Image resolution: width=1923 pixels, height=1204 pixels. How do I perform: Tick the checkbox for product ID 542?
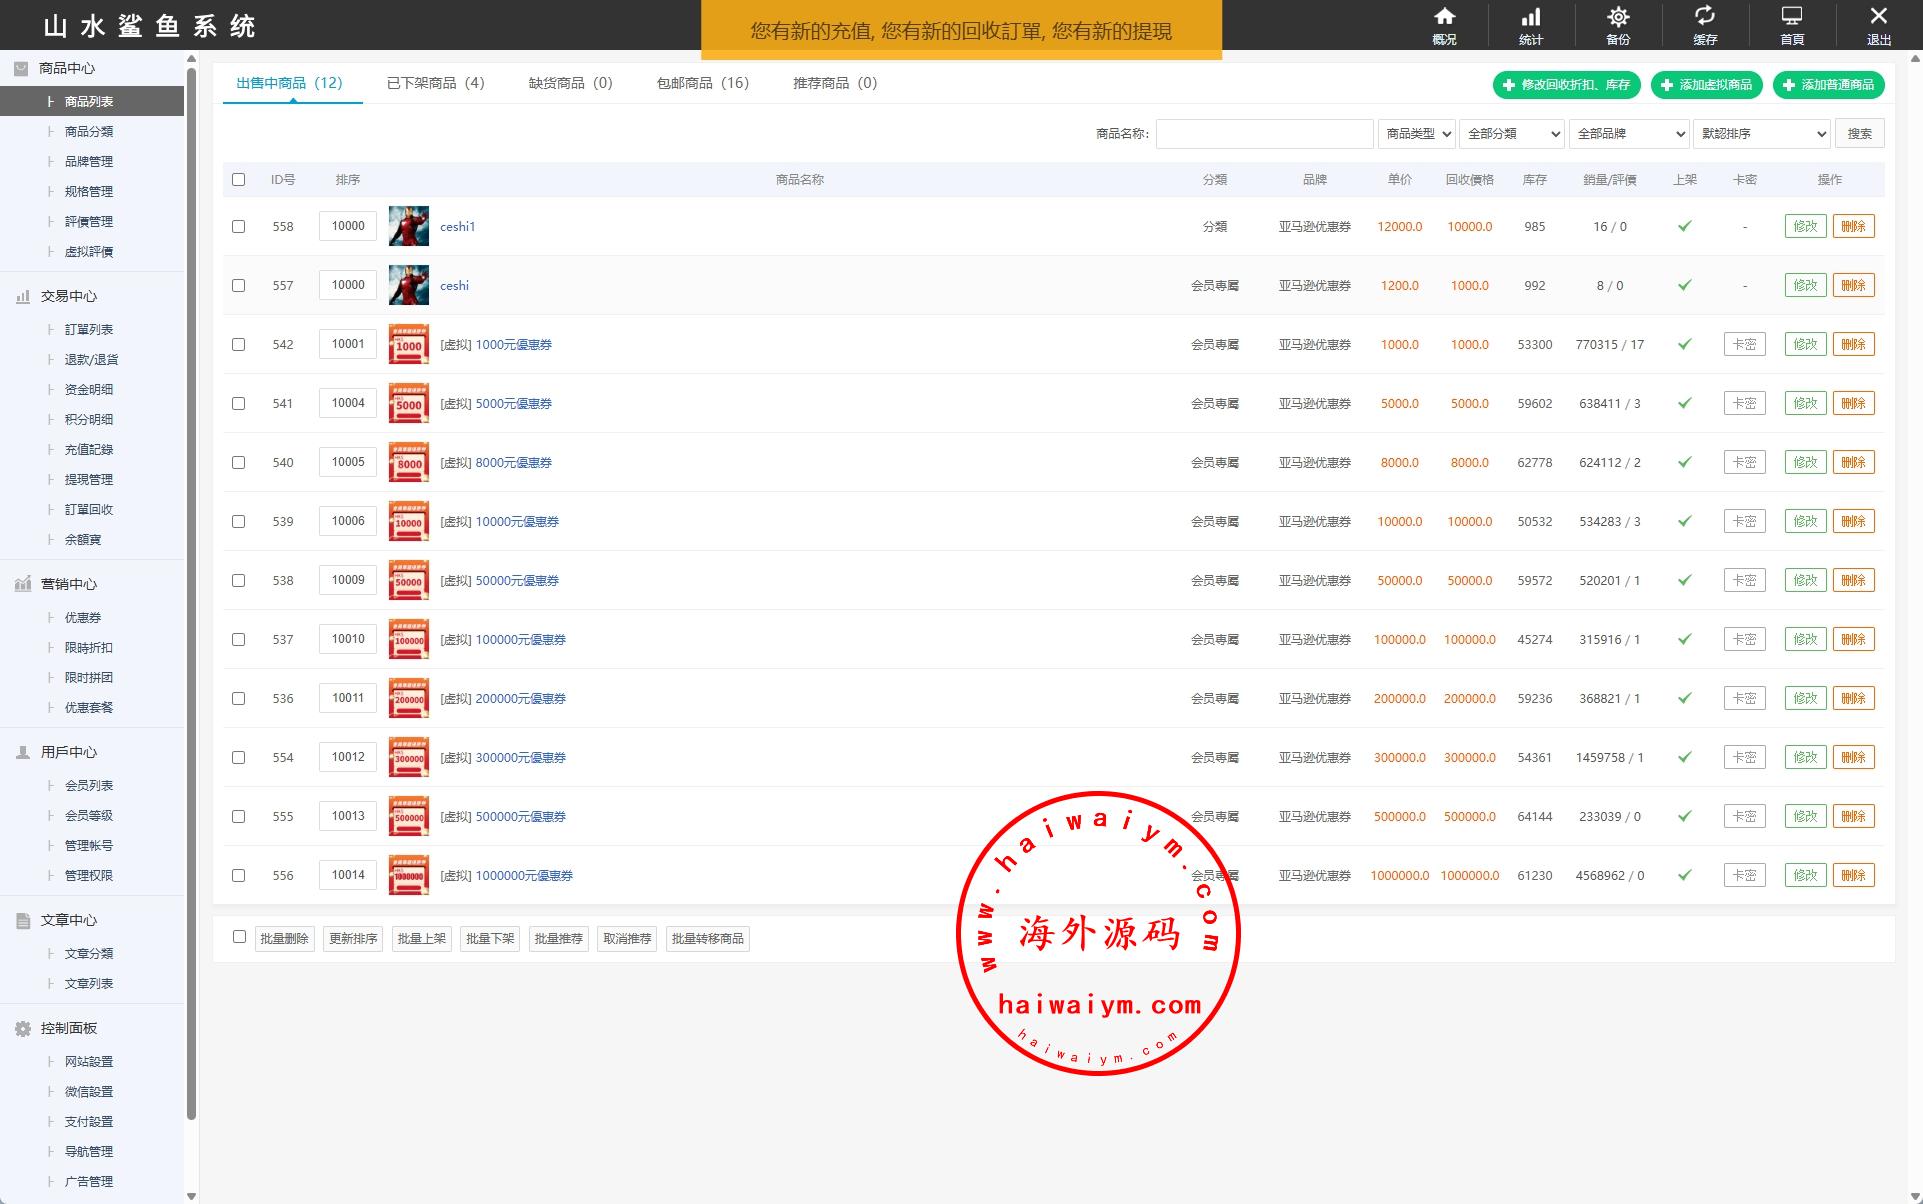(238, 344)
